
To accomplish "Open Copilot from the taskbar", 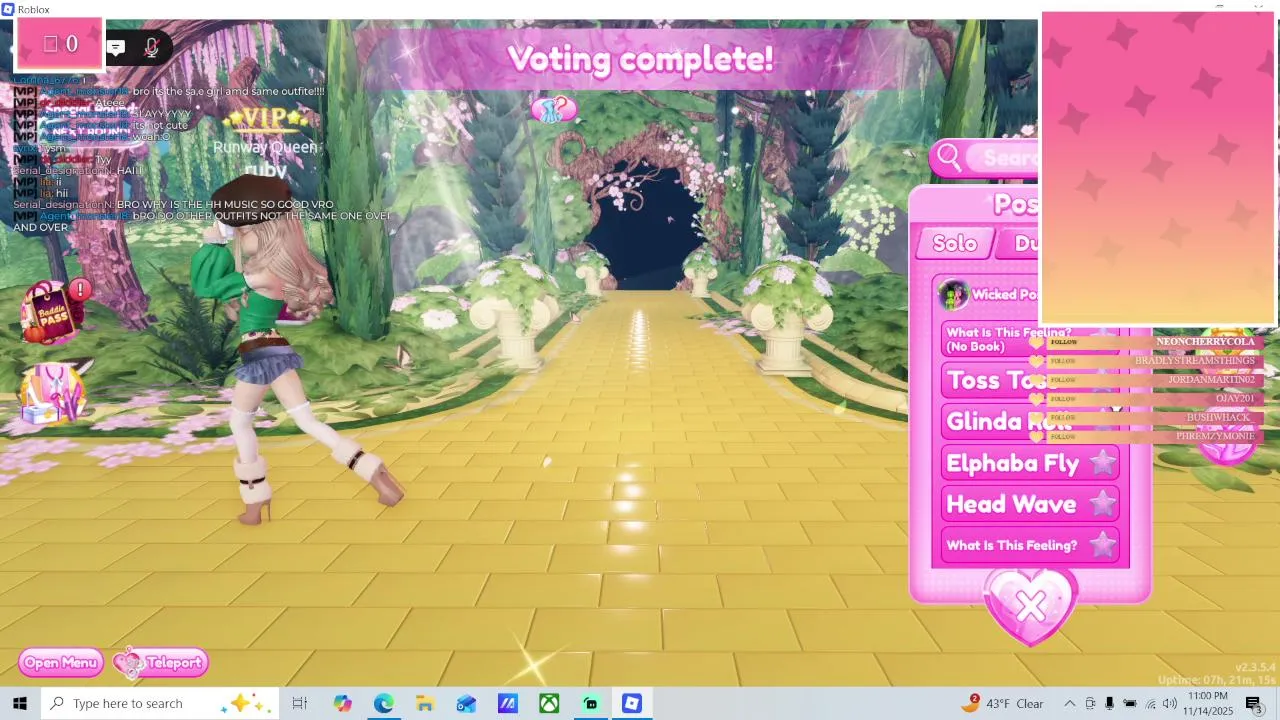I will click(x=342, y=703).
